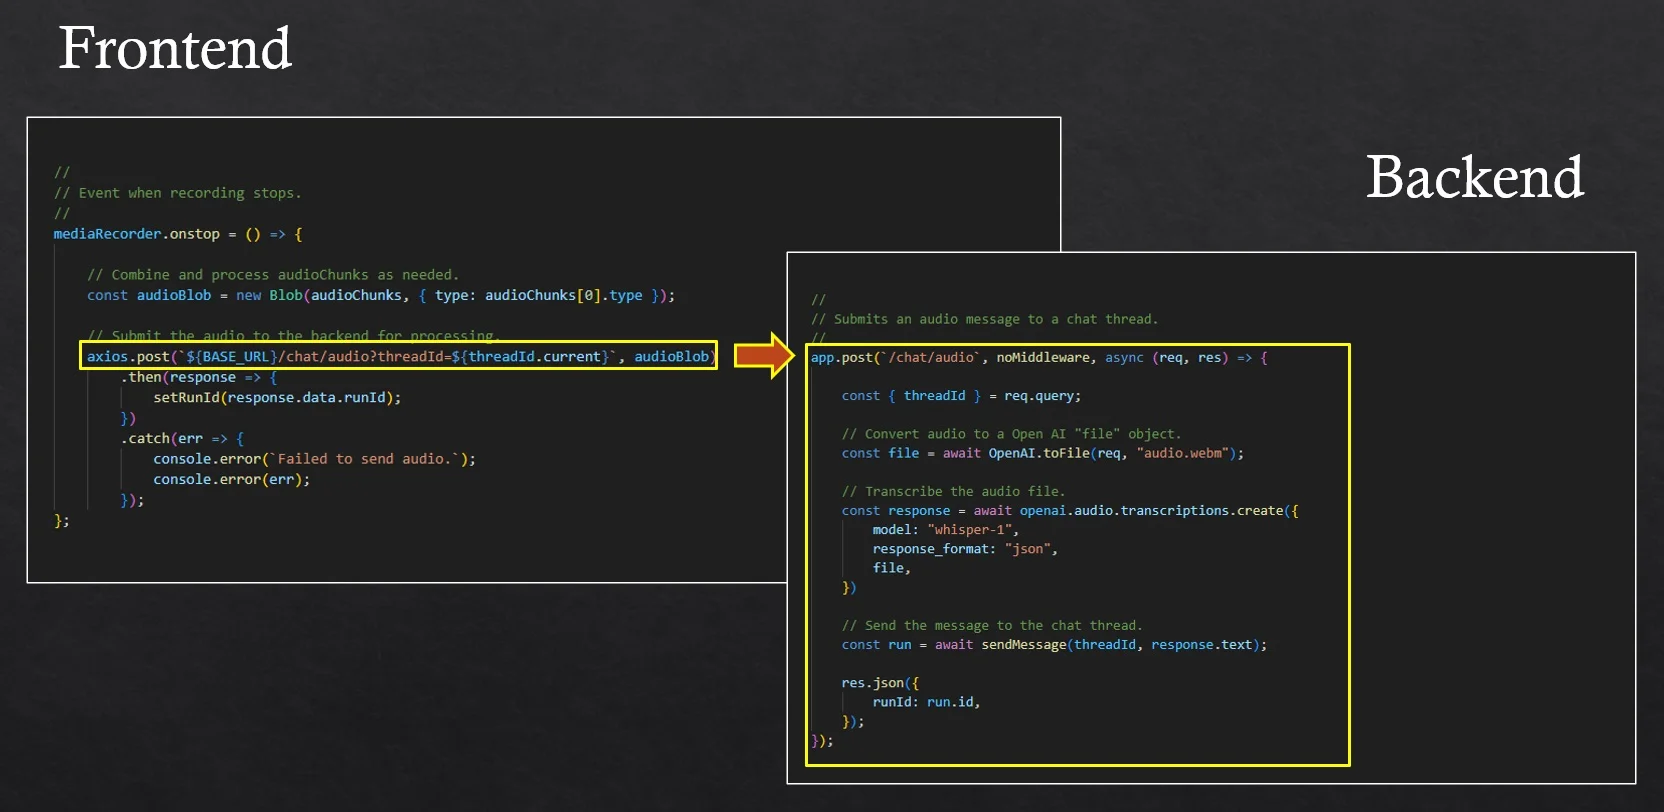
Task: Click the await sendMessage(threadId) line
Action: pyautogui.click(x=1054, y=645)
